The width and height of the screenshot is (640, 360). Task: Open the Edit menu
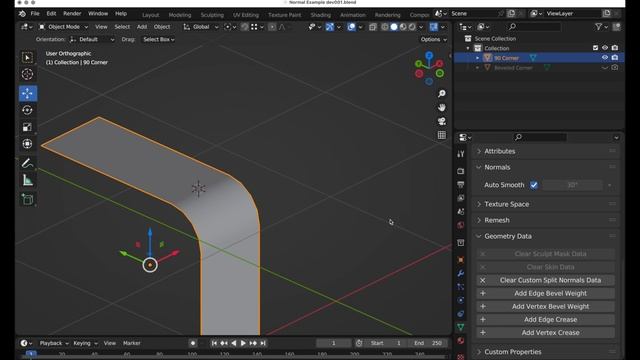(x=51, y=13)
